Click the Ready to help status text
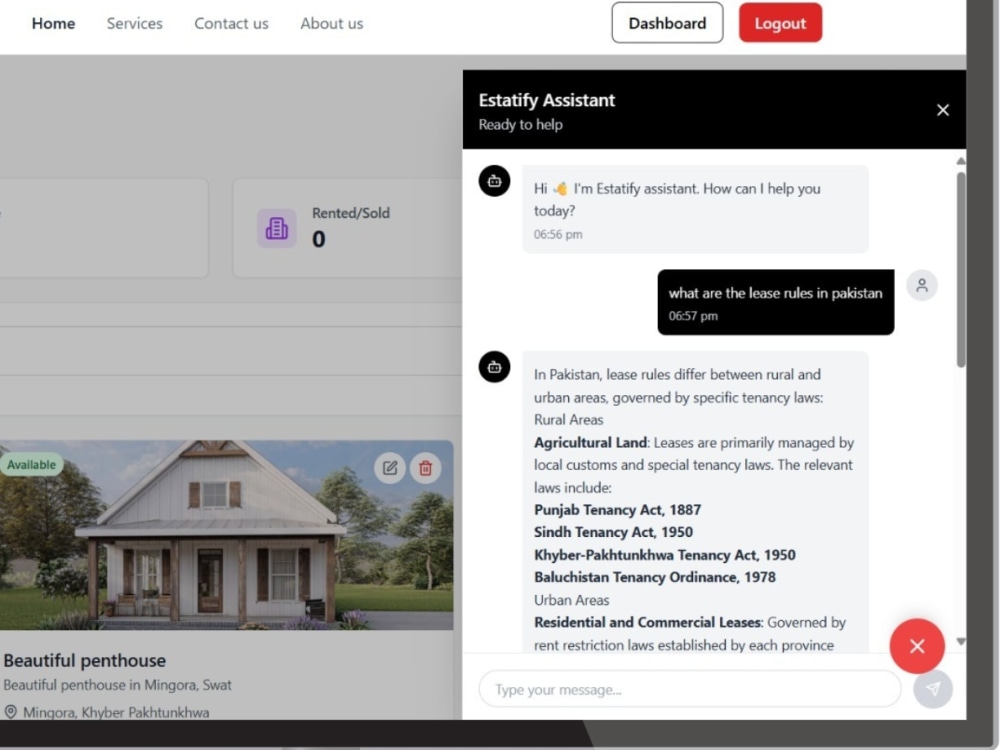 click(x=520, y=124)
